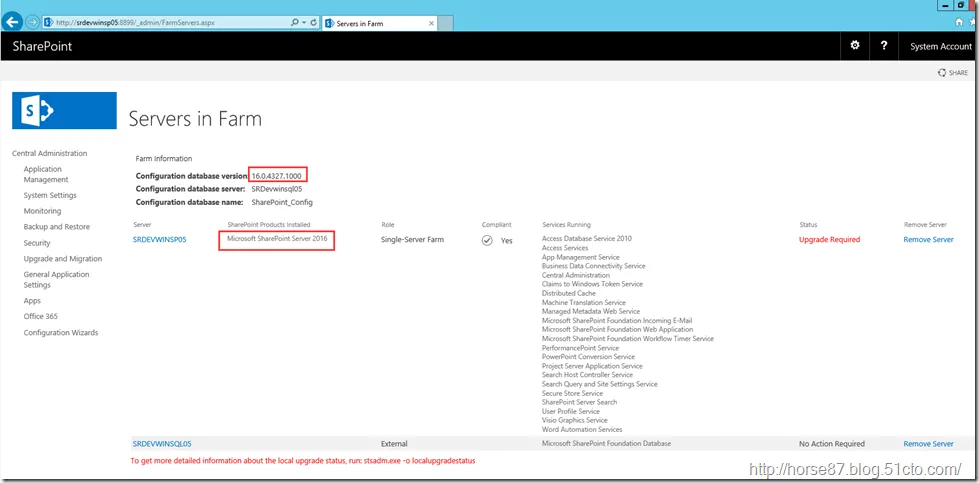The width and height of the screenshot is (979, 483).
Task: Click the SharePoint logo image
Action: [64, 110]
